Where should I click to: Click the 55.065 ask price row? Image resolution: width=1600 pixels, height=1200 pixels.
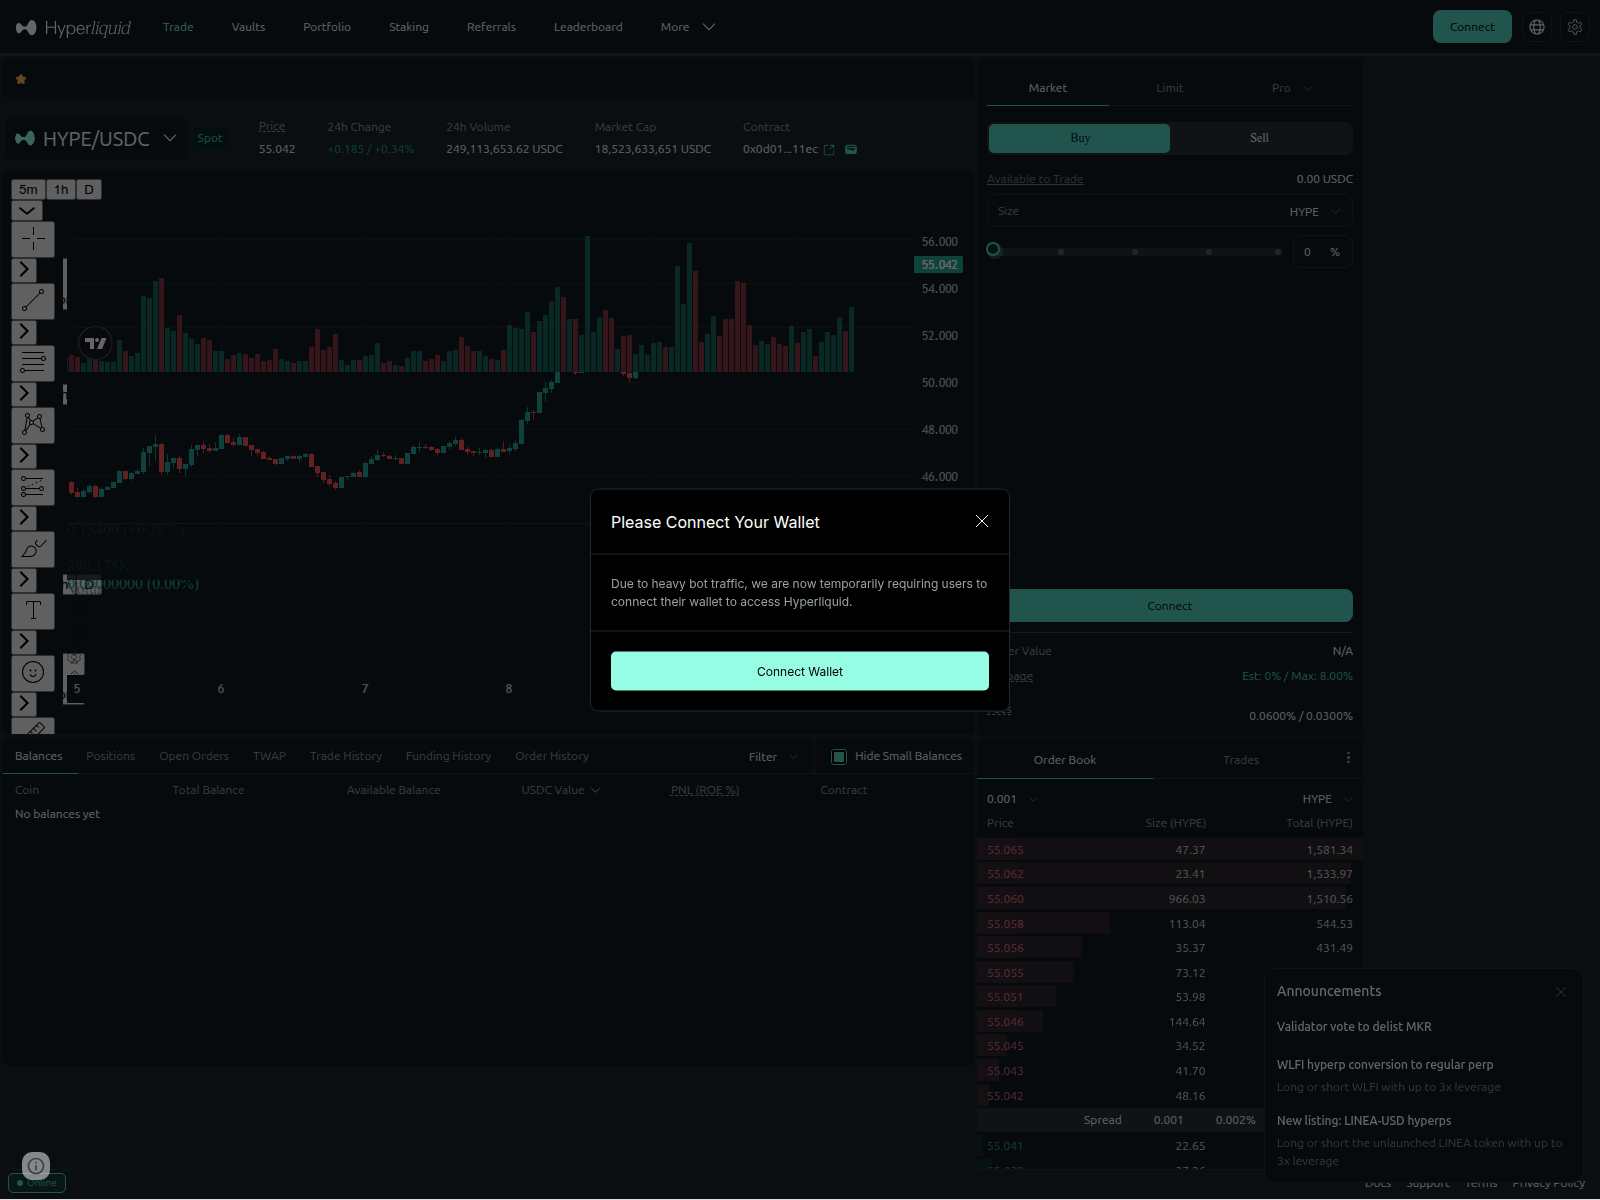(x=1169, y=850)
